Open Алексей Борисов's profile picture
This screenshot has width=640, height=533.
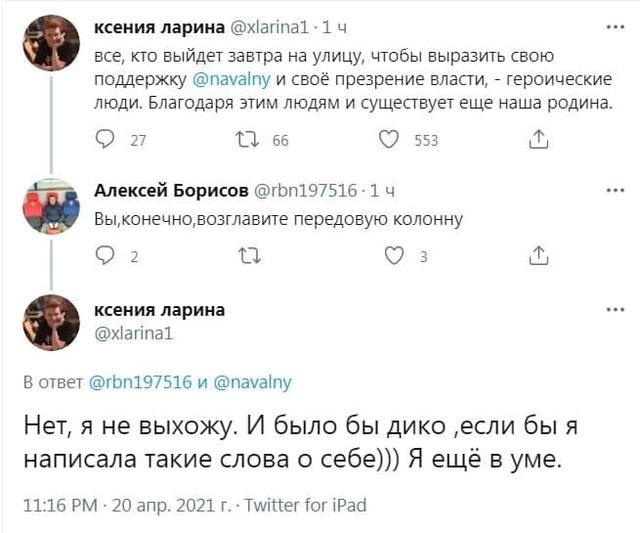click(51, 208)
